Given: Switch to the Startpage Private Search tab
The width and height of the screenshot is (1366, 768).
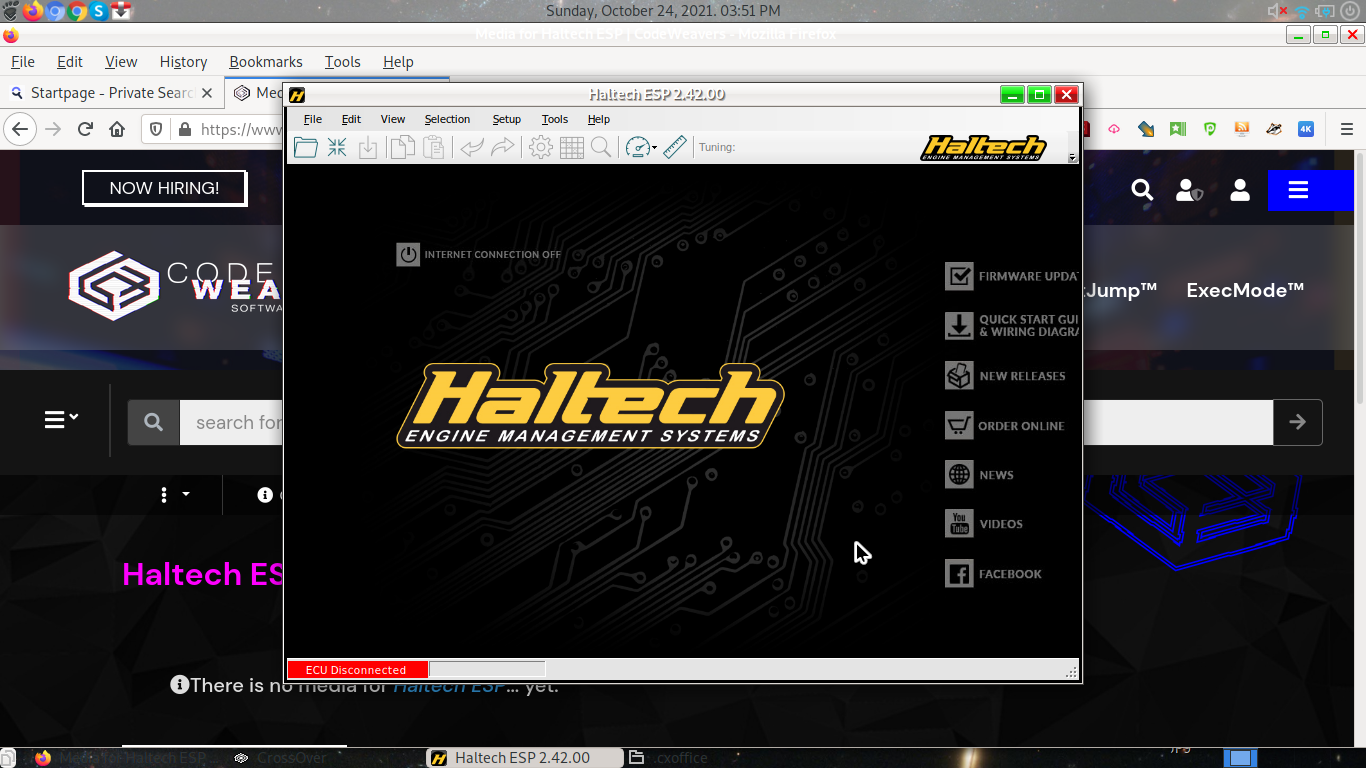Looking at the screenshot, I should point(111,93).
